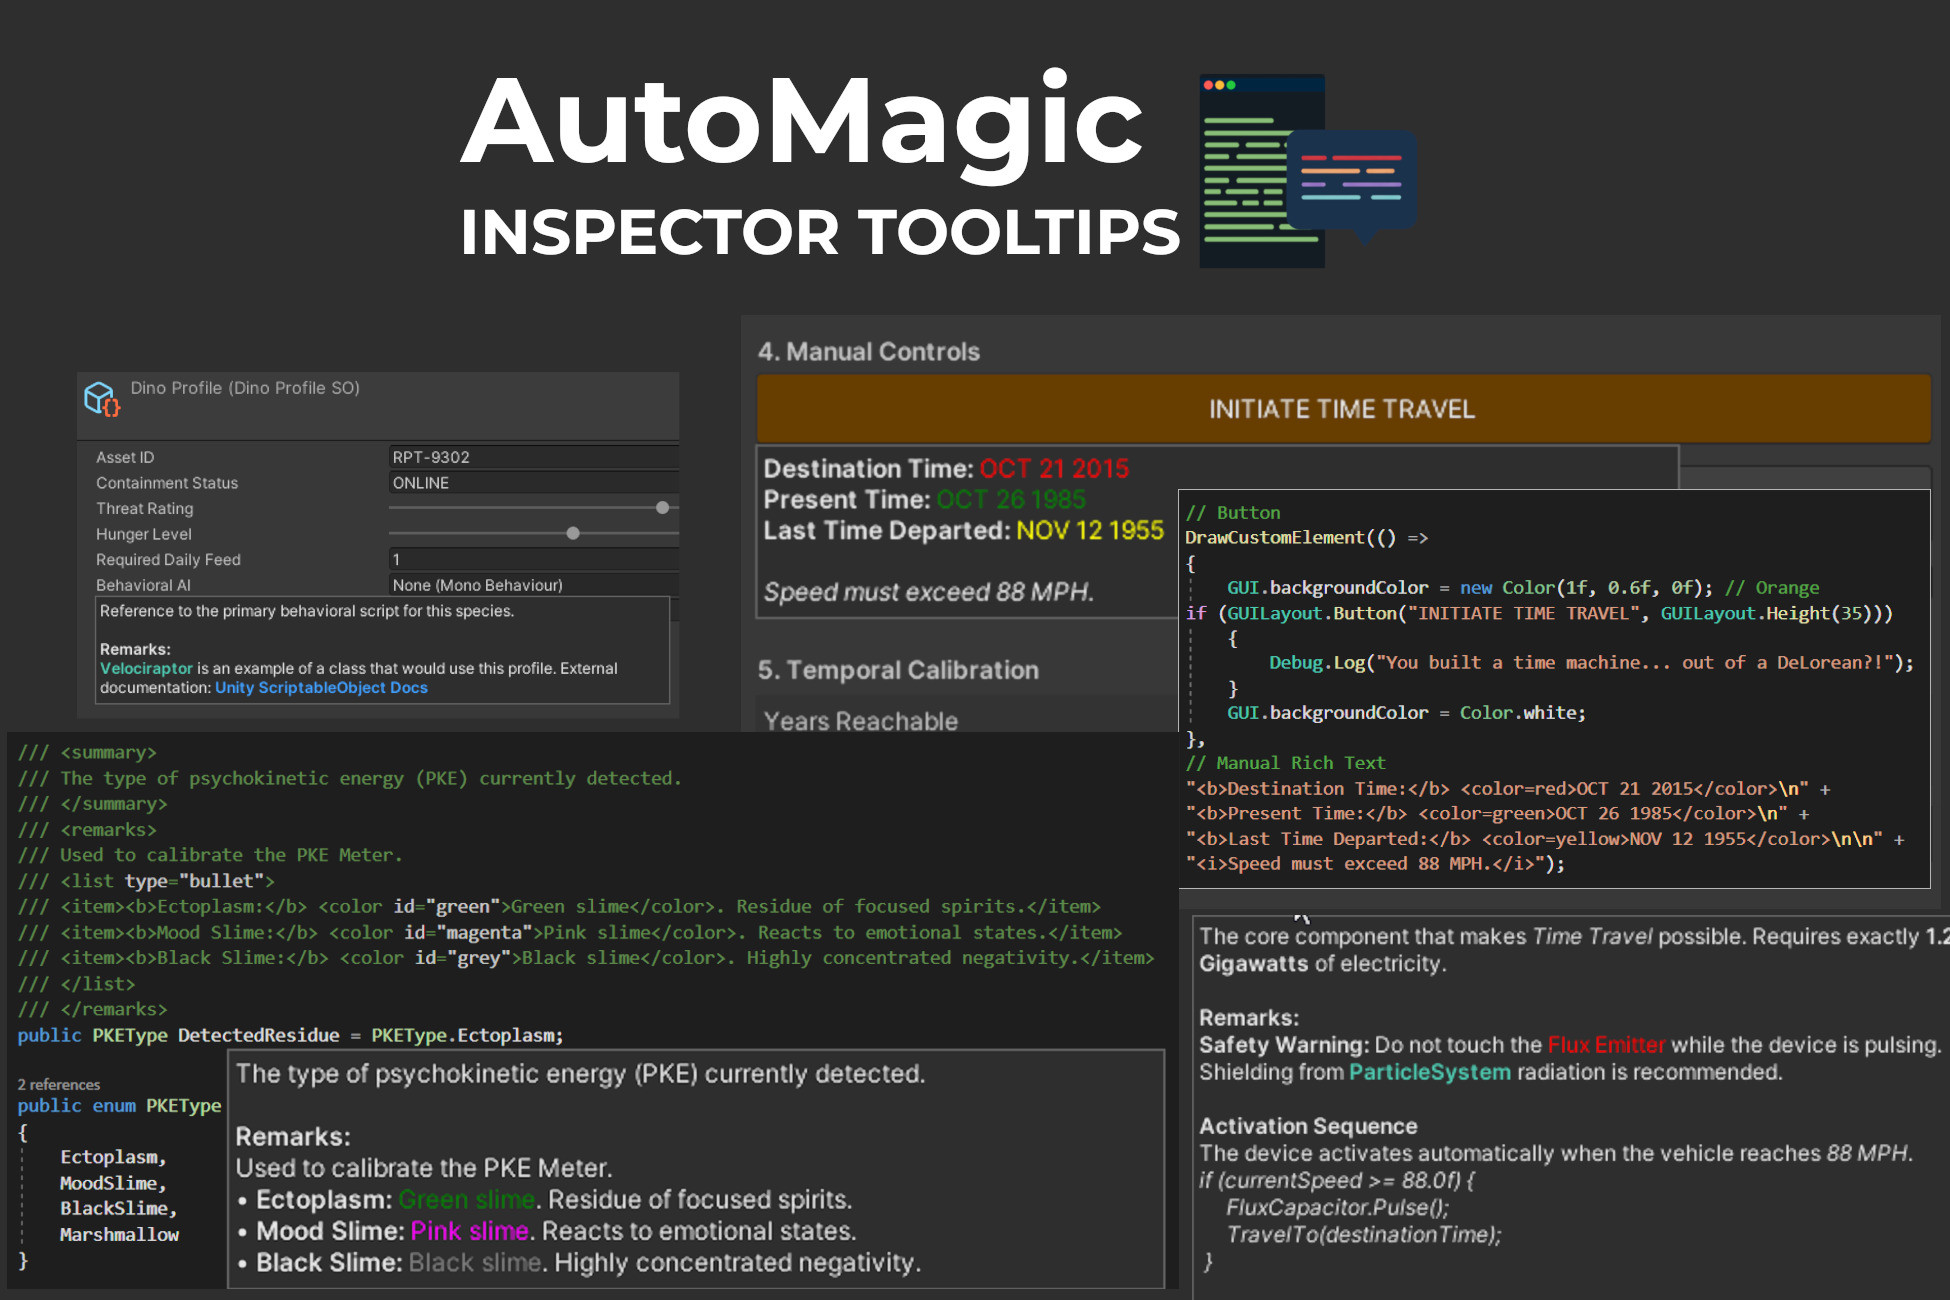Image resolution: width=1950 pixels, height=1300 pixels.
Task: Click the Velociraptor class link
Action: coord(146,668)
